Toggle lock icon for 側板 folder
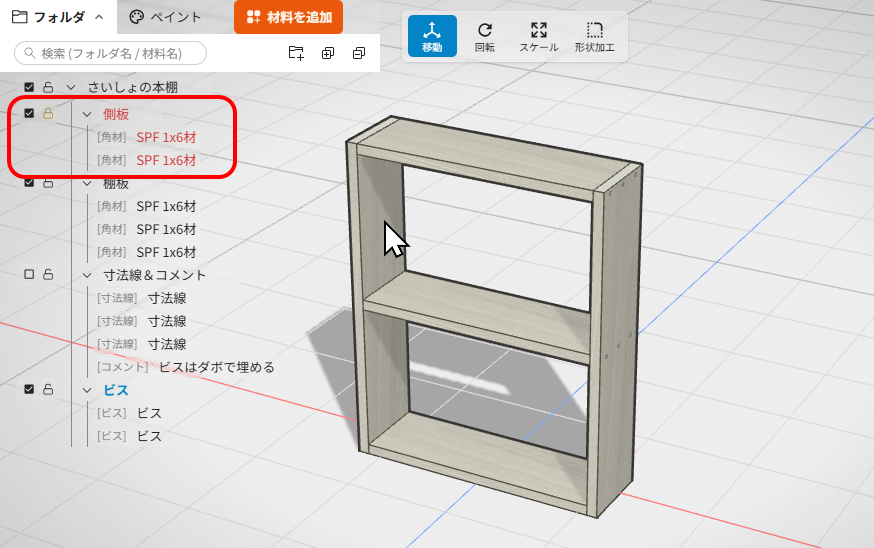Screen dimensions: 874x548 48,114
